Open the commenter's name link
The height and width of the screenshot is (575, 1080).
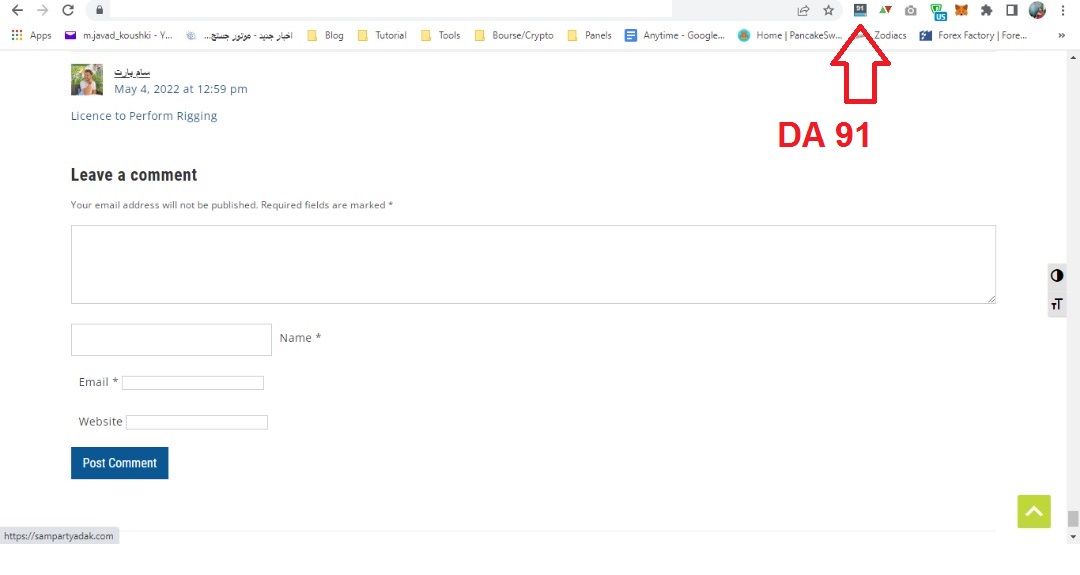tap(132, 72)
